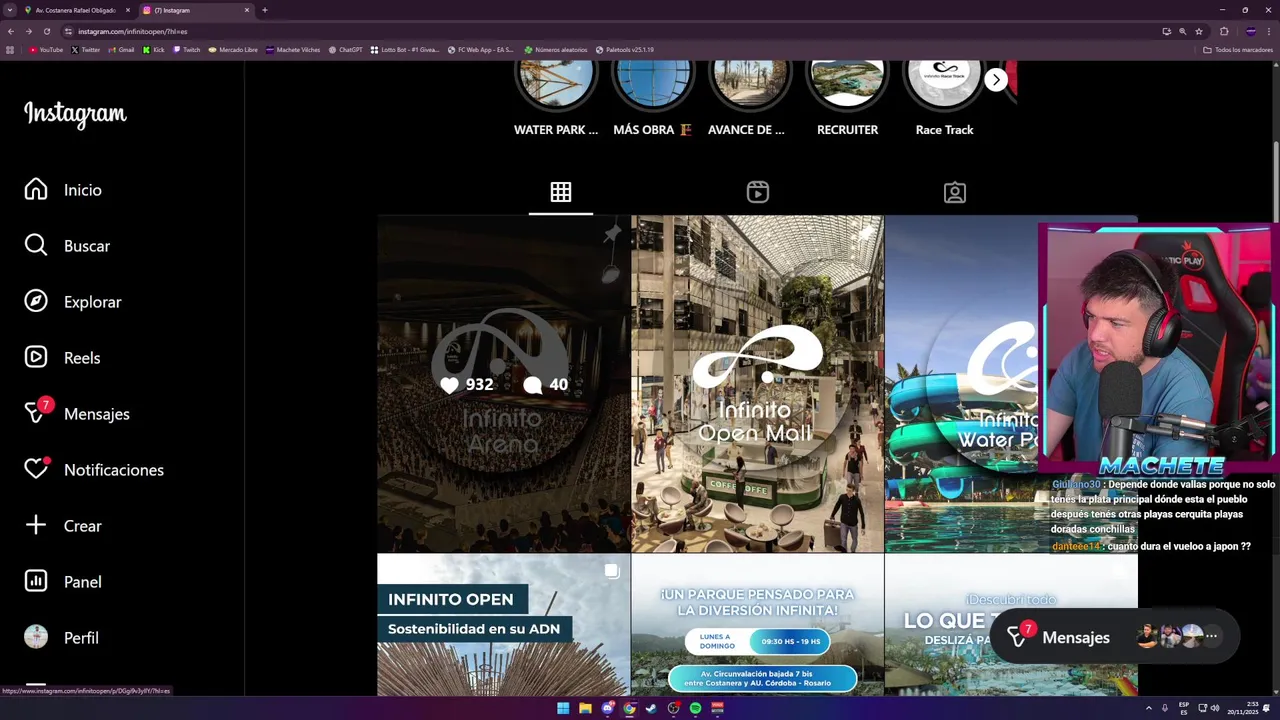Open YouTube bookmark
The width and height of the screenshot is (1280, 720).
[x=46, y=49]
